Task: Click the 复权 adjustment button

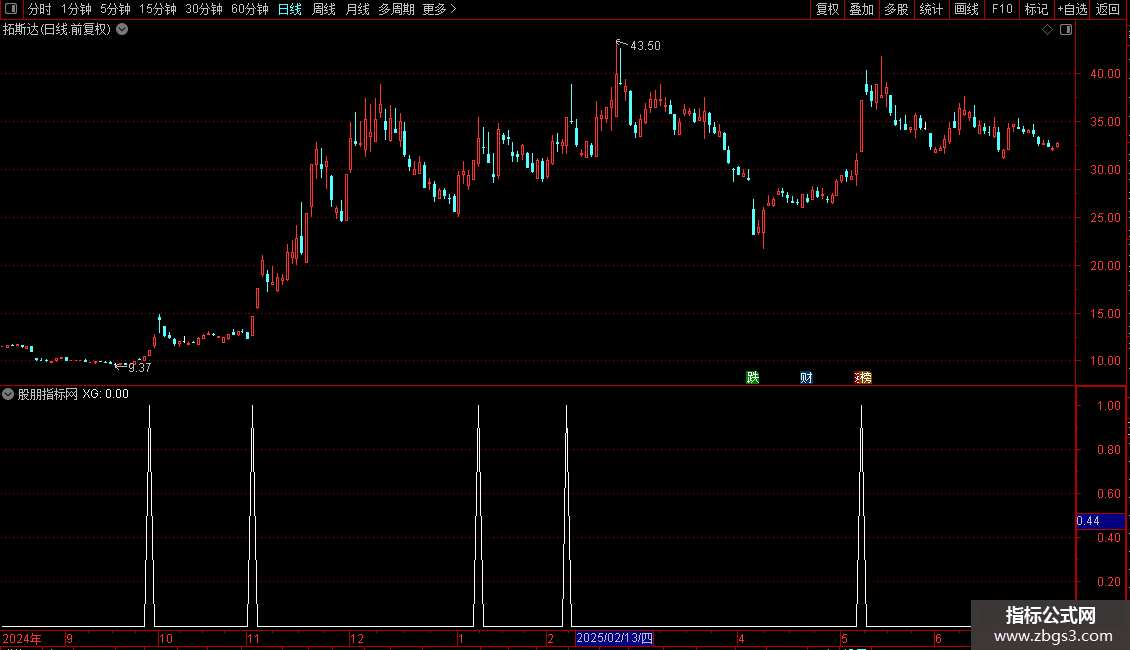Action: tap(827, 9)
